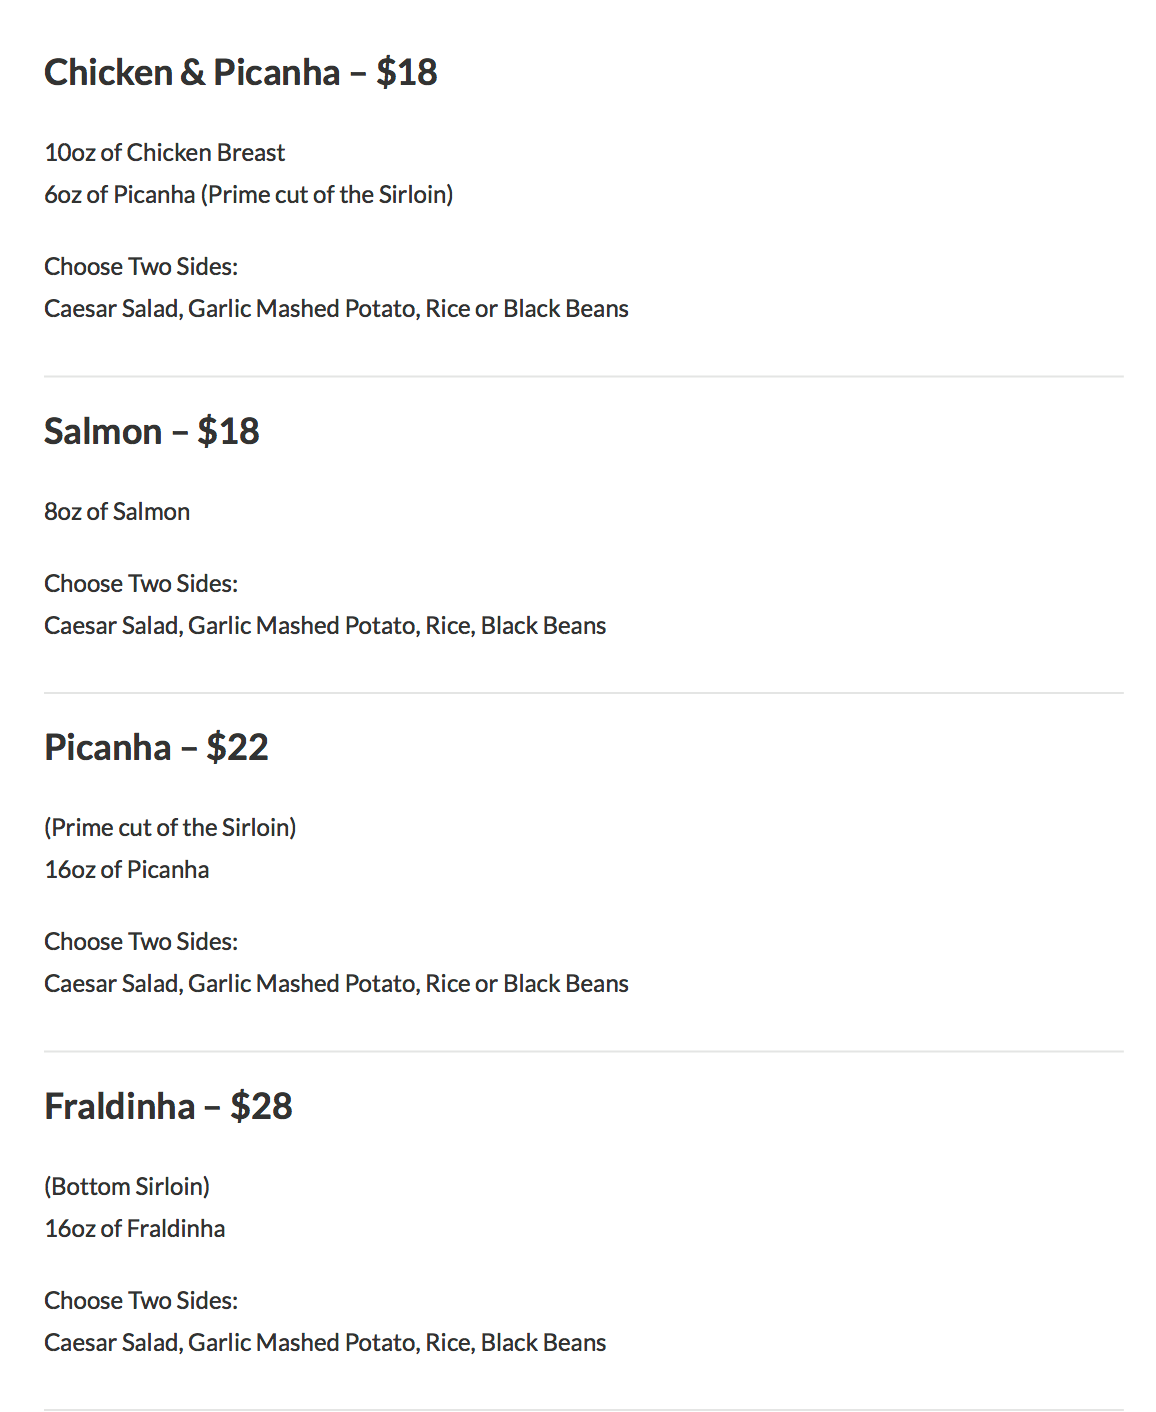Click the Chicken & Picanha – $18 heading
The image size is (1156, 1412).
(240, 72)
